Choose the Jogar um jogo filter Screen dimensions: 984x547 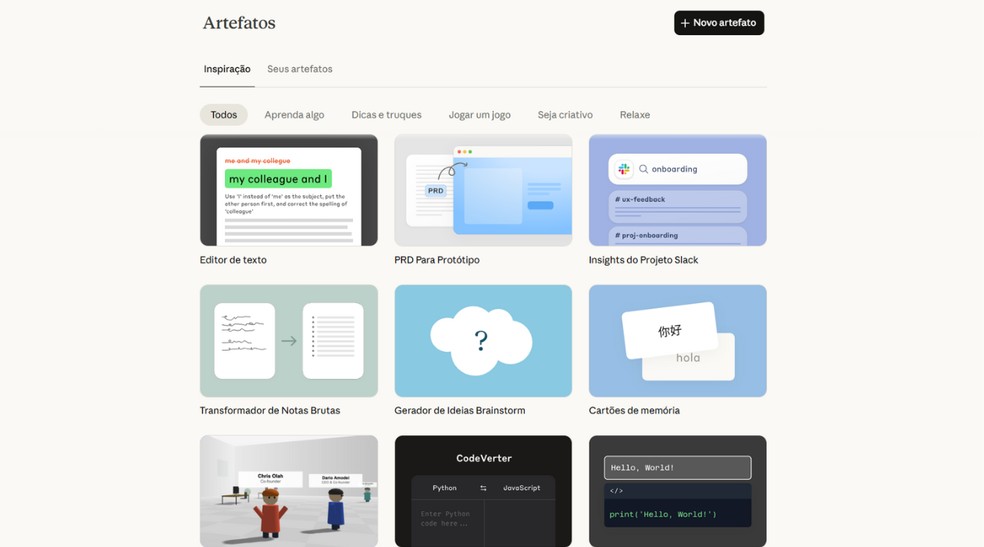[x=479, y=115]
